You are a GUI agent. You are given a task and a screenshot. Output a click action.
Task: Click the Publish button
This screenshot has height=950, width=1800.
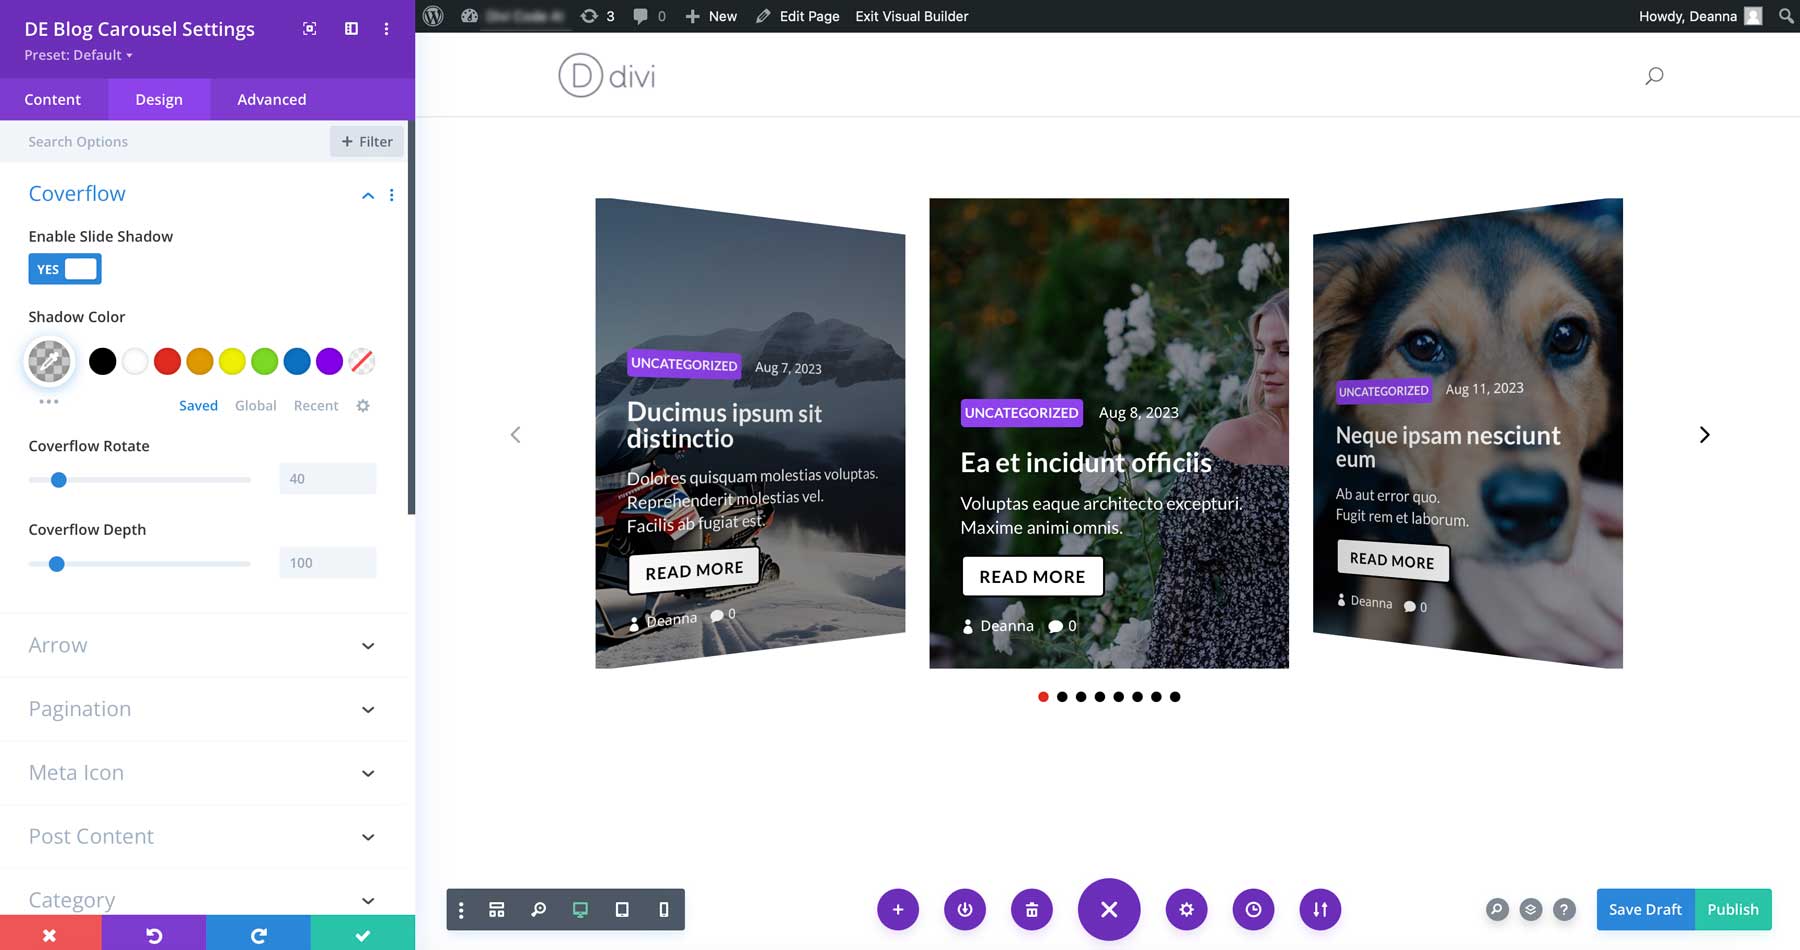point(1733,909)
